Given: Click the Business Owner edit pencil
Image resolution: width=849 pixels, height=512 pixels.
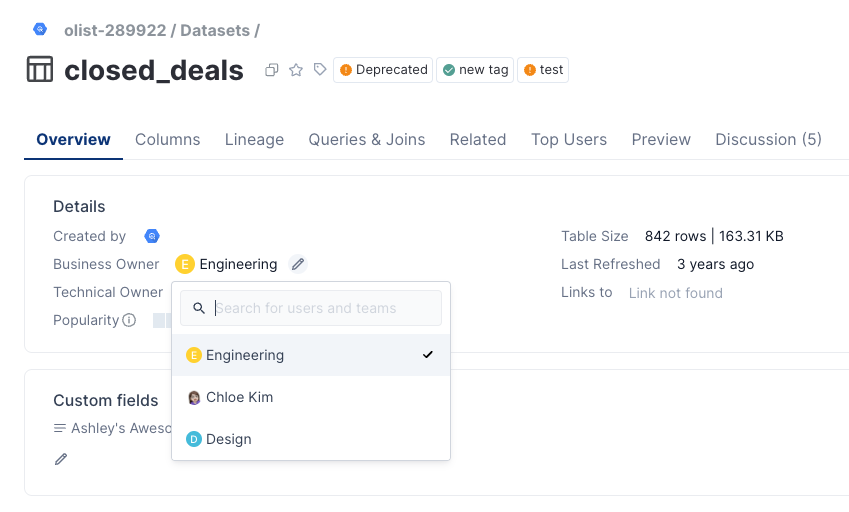Looking at the screenshot, I should [298, 264].
